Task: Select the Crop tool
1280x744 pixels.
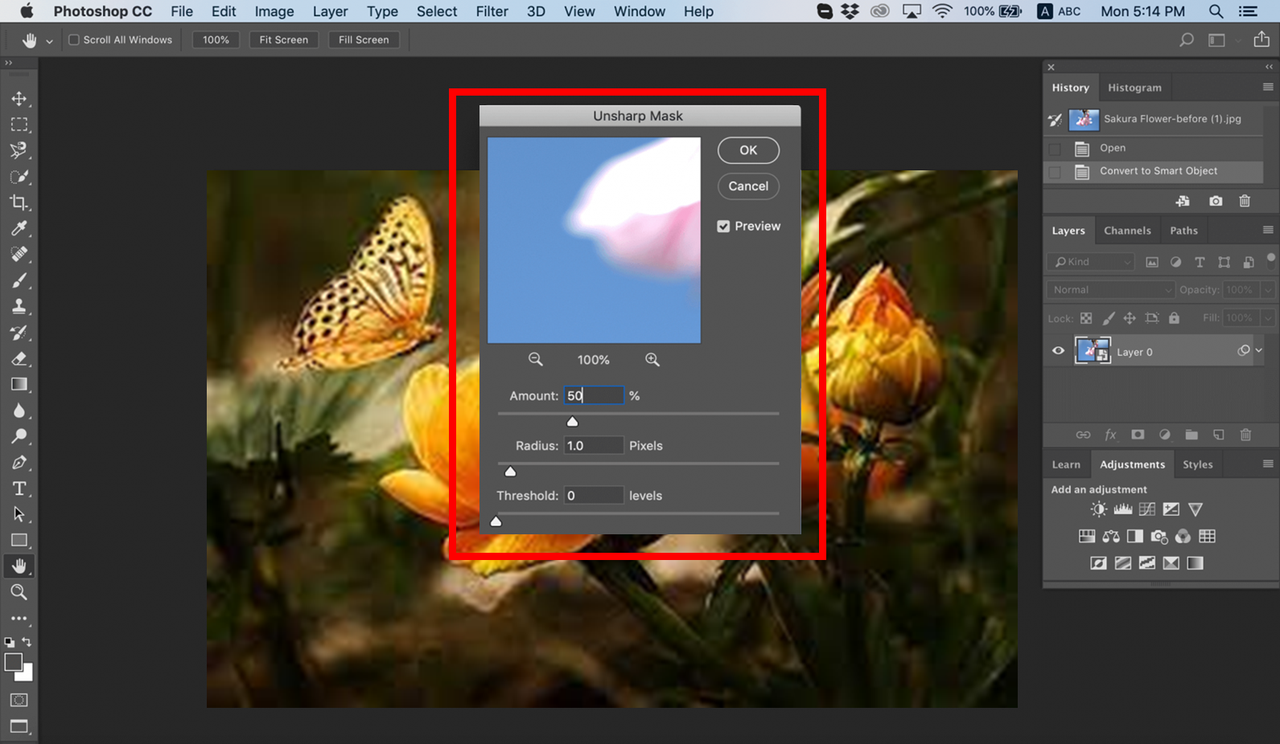Action: (20, 202)
